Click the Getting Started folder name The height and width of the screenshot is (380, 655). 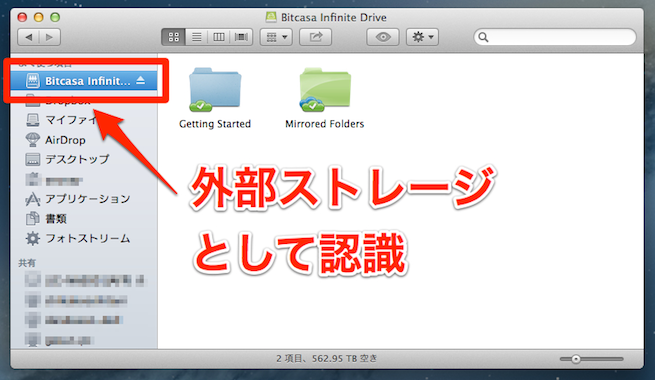pyautogui.click(x=215, y=124)
